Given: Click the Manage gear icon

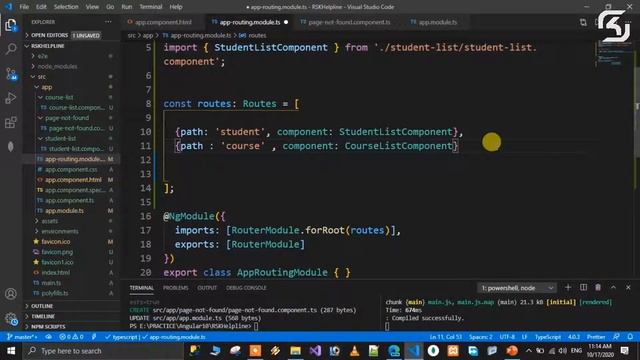Looking at the screenshot, I should coord(11,318).
